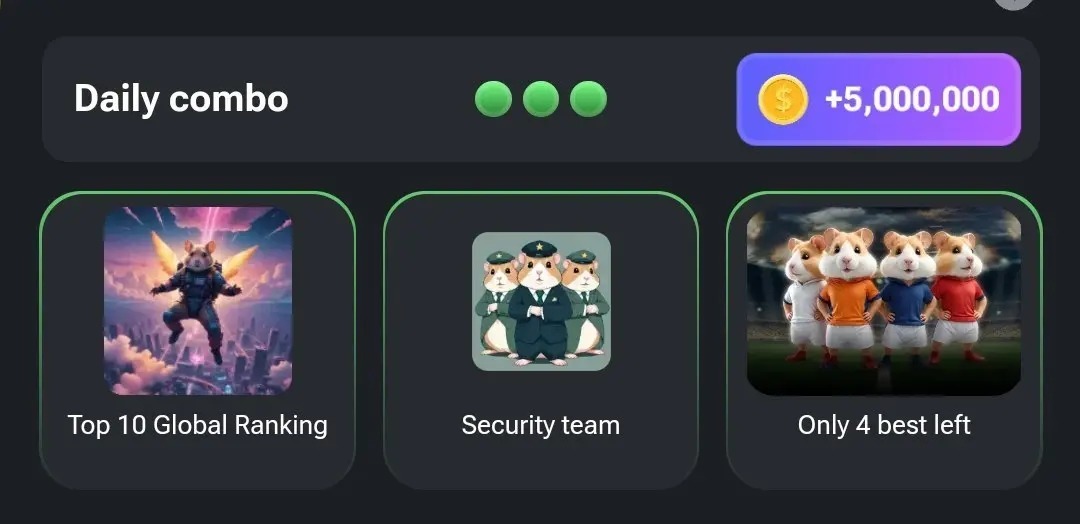Click the partially visible gray circle at top

(x=1014, y=3)
